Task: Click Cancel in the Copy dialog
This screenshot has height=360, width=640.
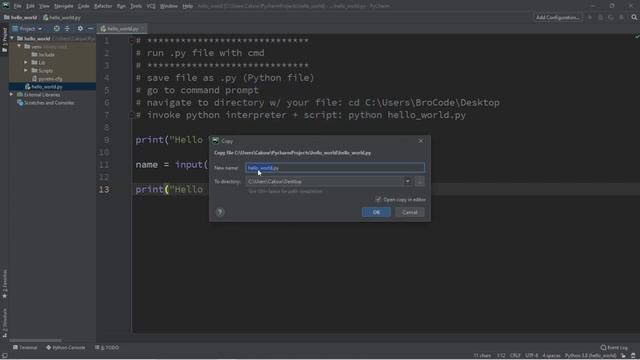Action: [x=410, y=212]
